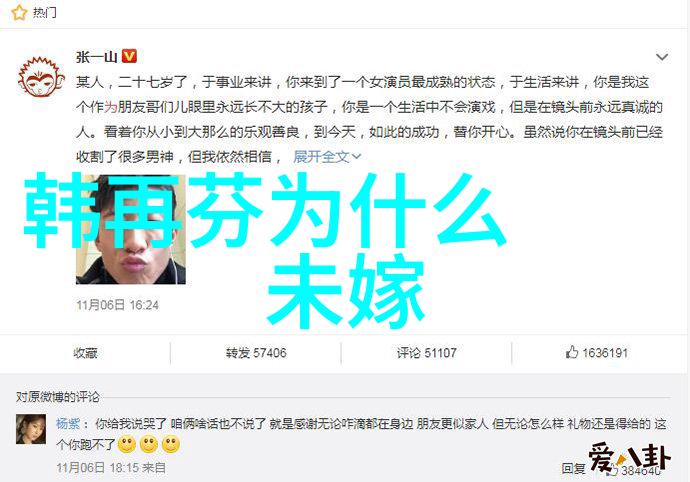690x482 pixels.
Task: Open the 杨紫 username link
Action: pos(68,423)
